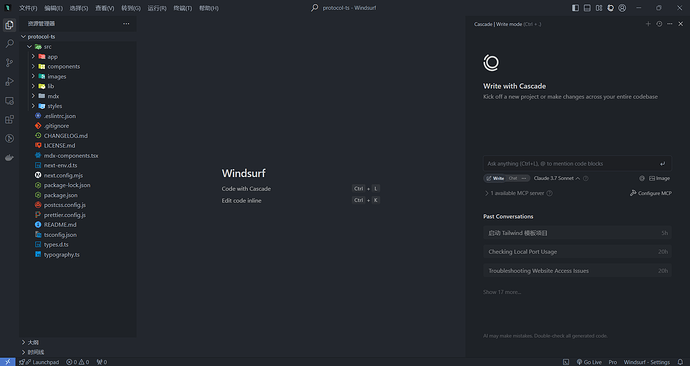Open the Source Control view

coord(9,62)
